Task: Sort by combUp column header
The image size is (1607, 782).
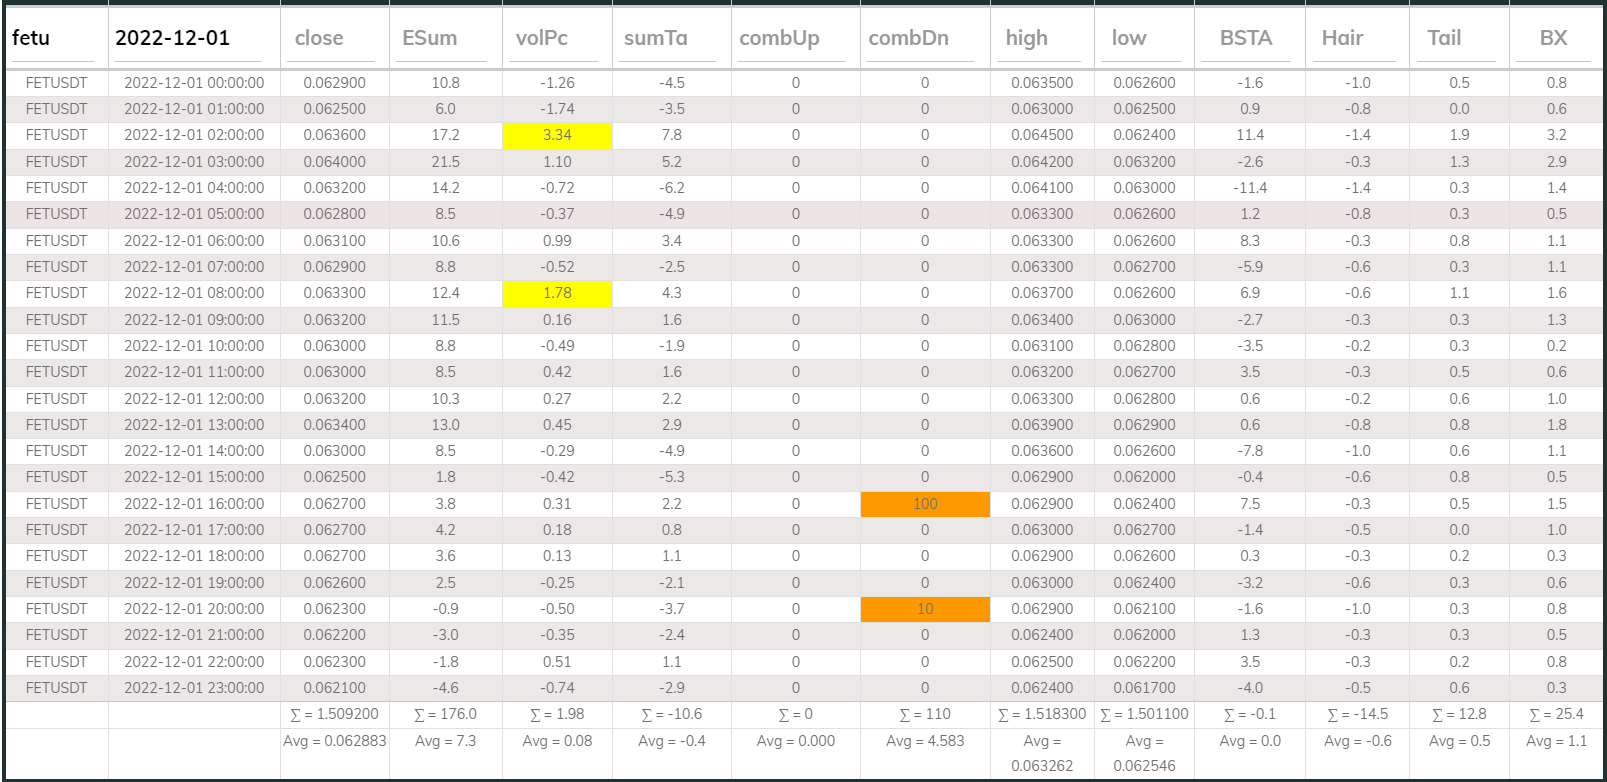Action: point(779,38)
